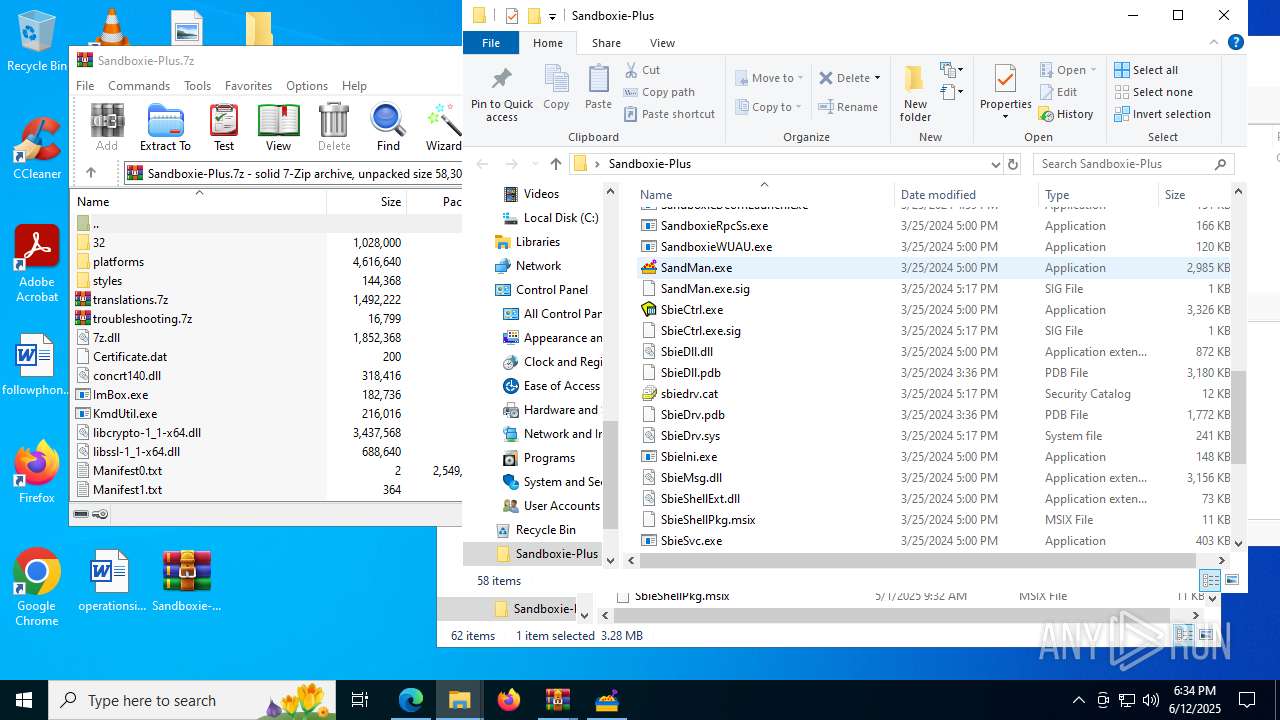Switch to the Share ribbon tab

pos(606,43)
